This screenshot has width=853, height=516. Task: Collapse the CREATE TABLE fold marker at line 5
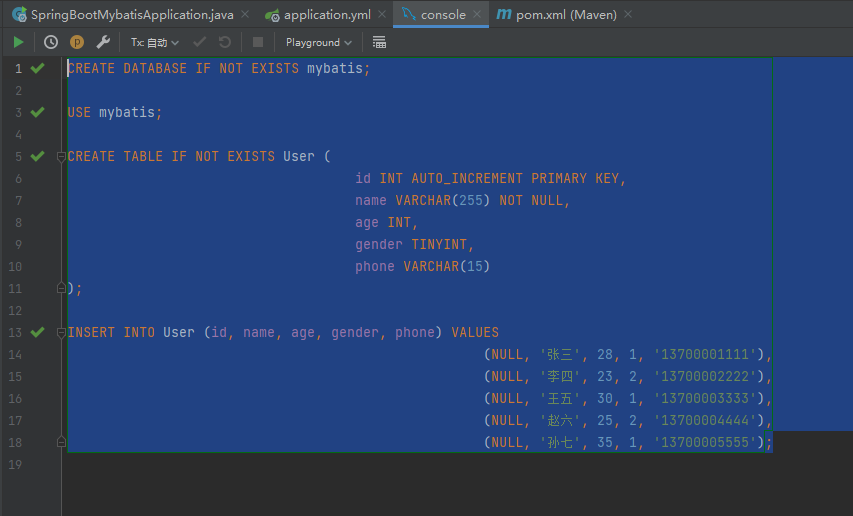(x=61, y=157)
